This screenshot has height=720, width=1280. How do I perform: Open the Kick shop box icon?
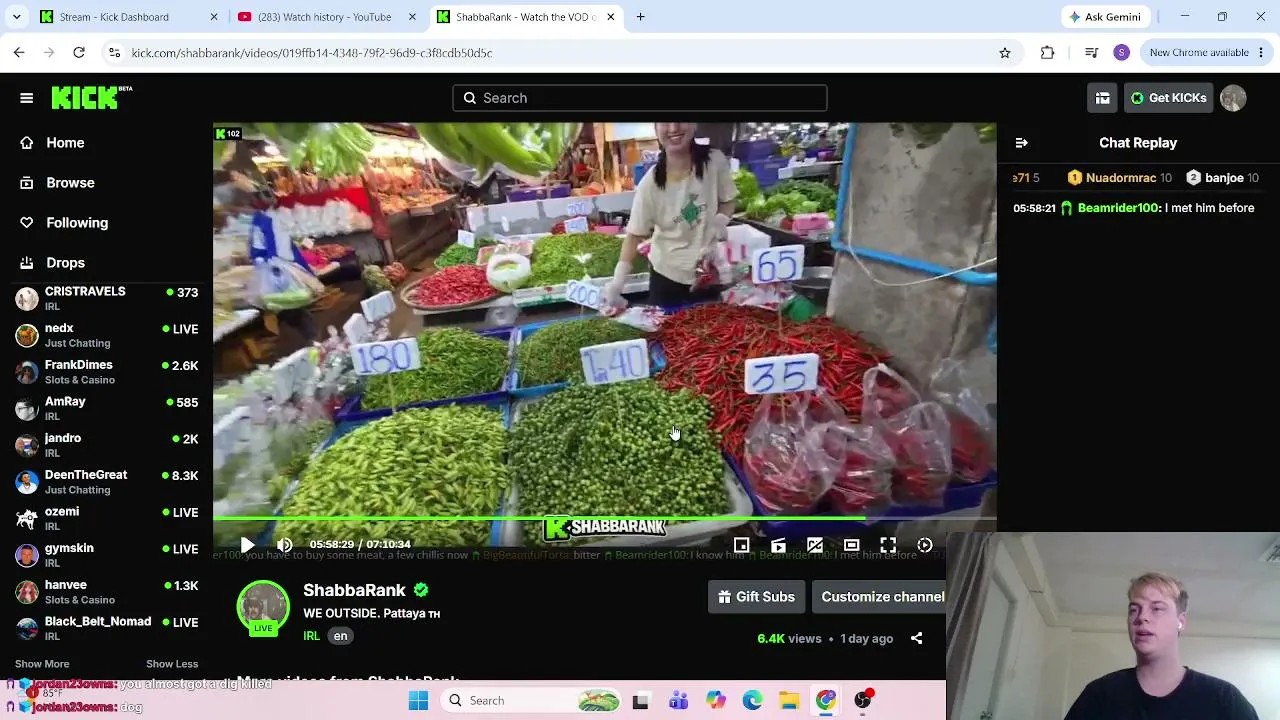1102,98
